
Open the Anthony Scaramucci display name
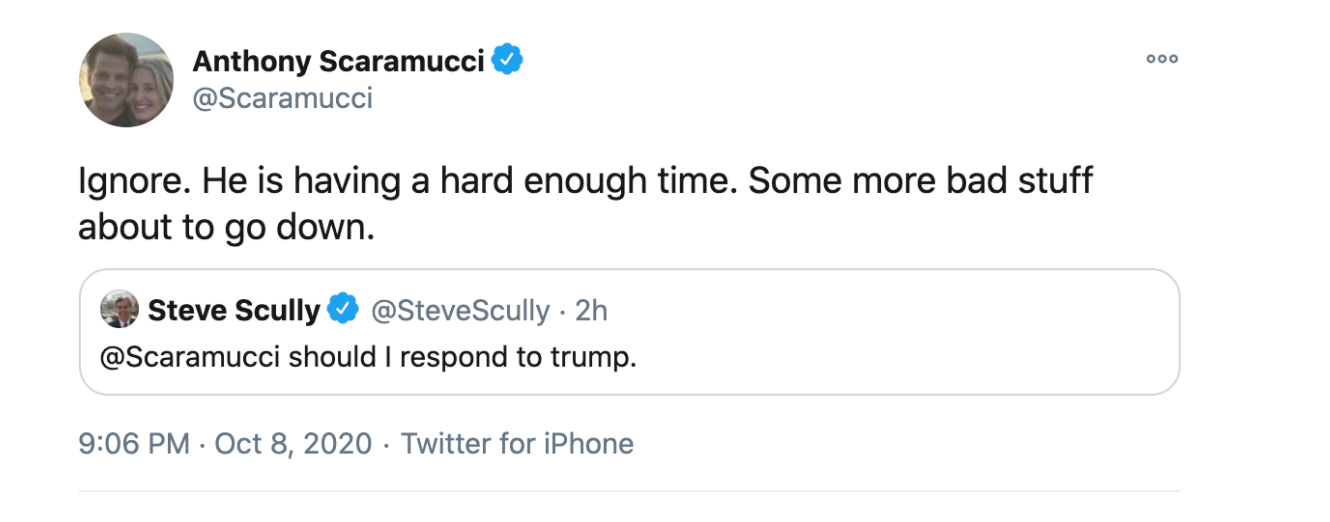point(338,61)
